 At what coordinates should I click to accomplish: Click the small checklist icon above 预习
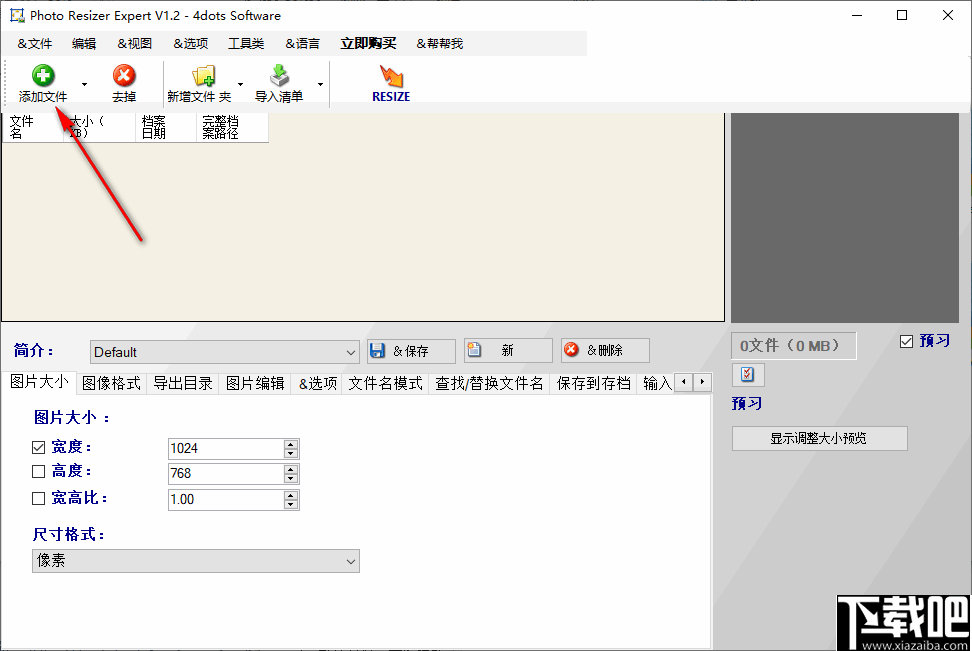tap(748, 374)
